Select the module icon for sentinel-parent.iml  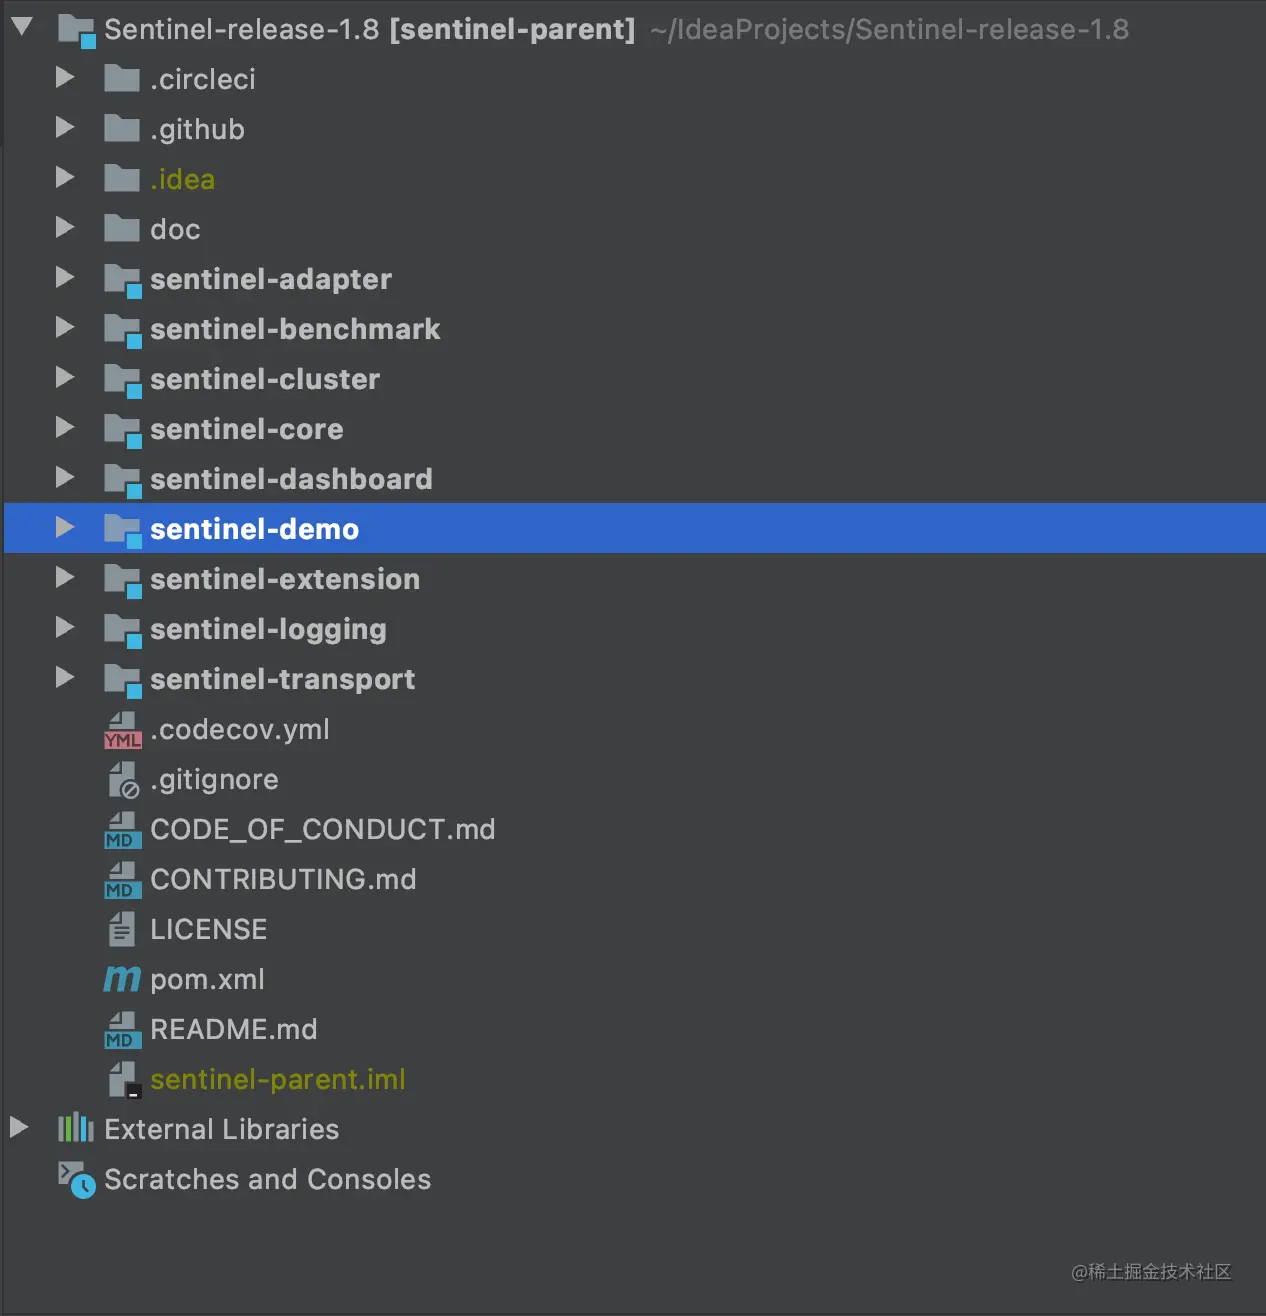click(x=121, y=1079)
